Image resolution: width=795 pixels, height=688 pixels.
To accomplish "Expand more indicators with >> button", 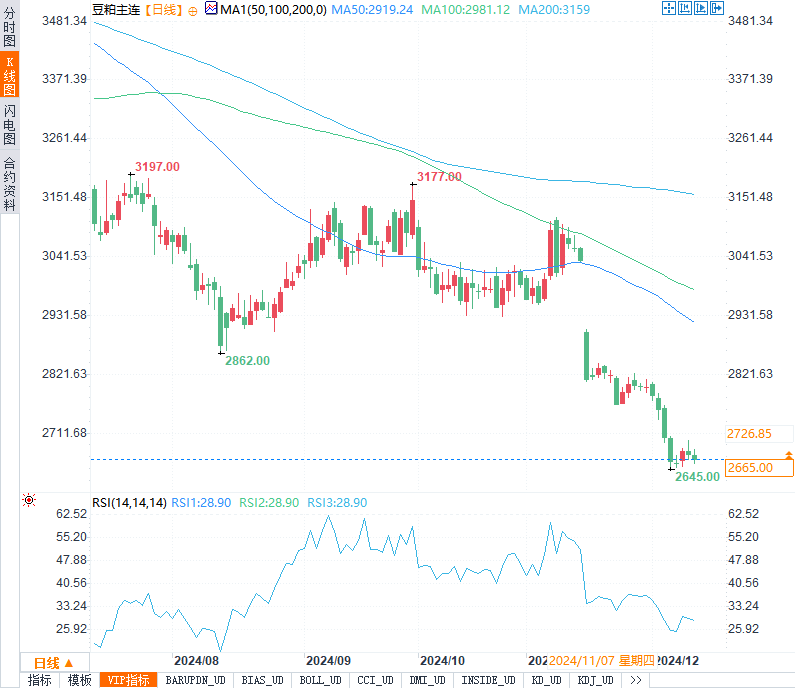I will tap(636, 680).
